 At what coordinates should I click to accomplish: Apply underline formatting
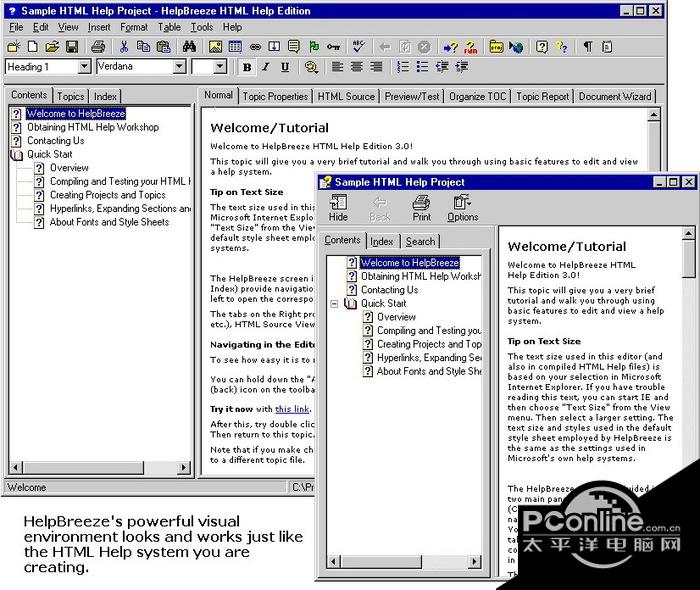coord(285,67)
